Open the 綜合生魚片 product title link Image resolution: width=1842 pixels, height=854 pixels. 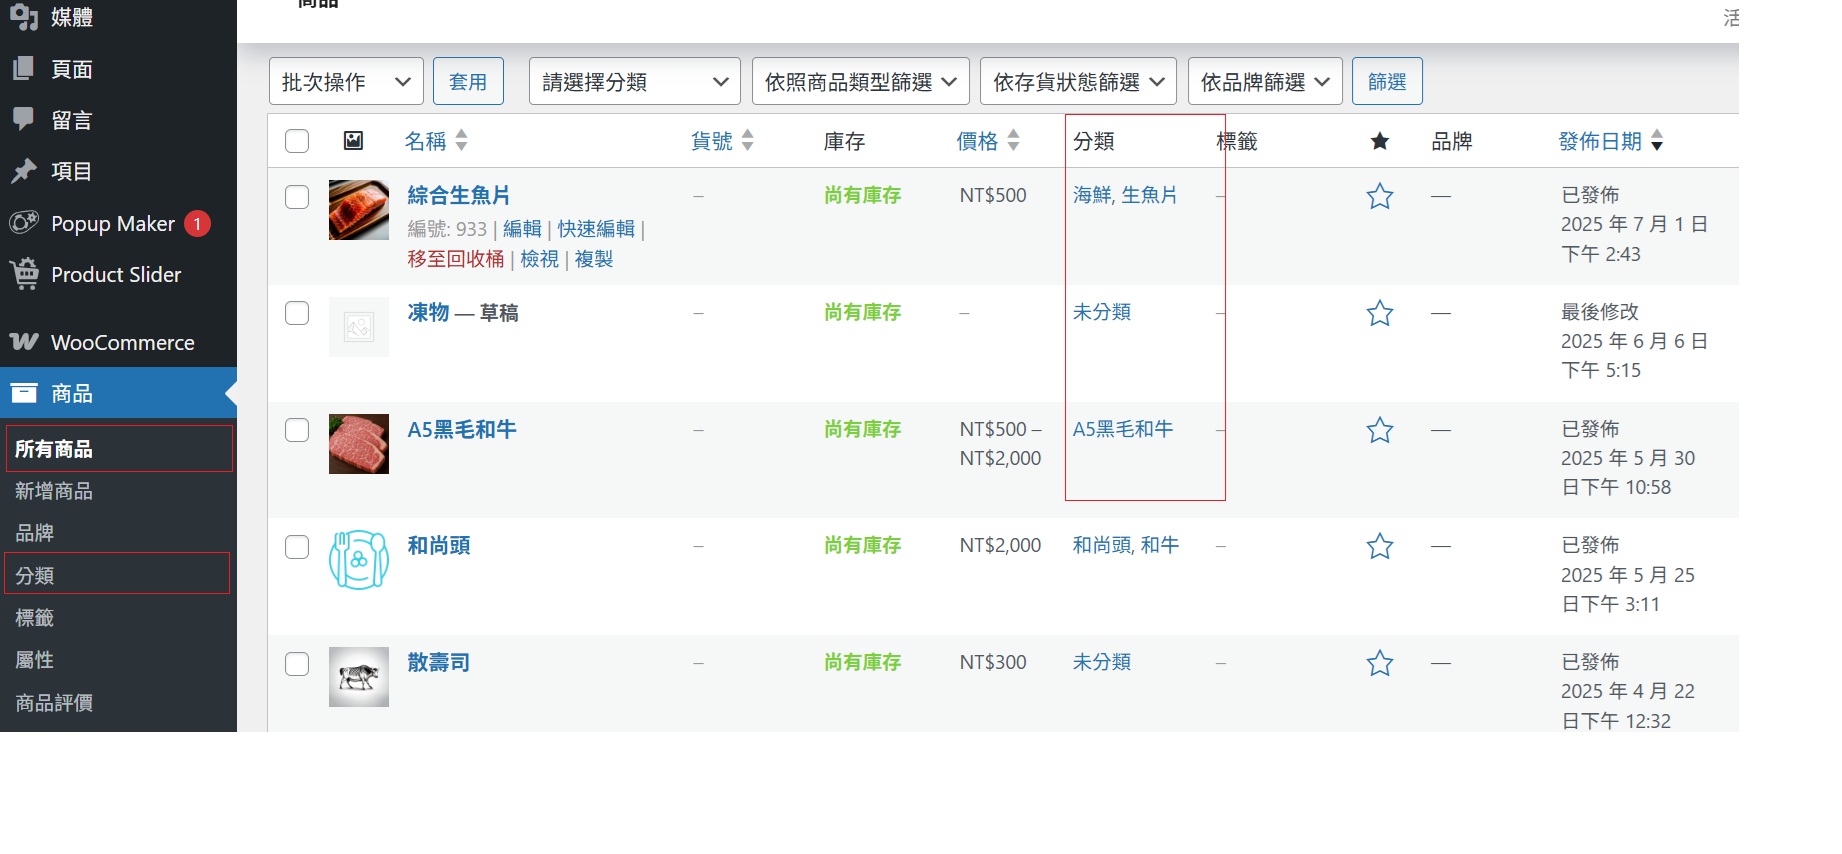point(459,195)
